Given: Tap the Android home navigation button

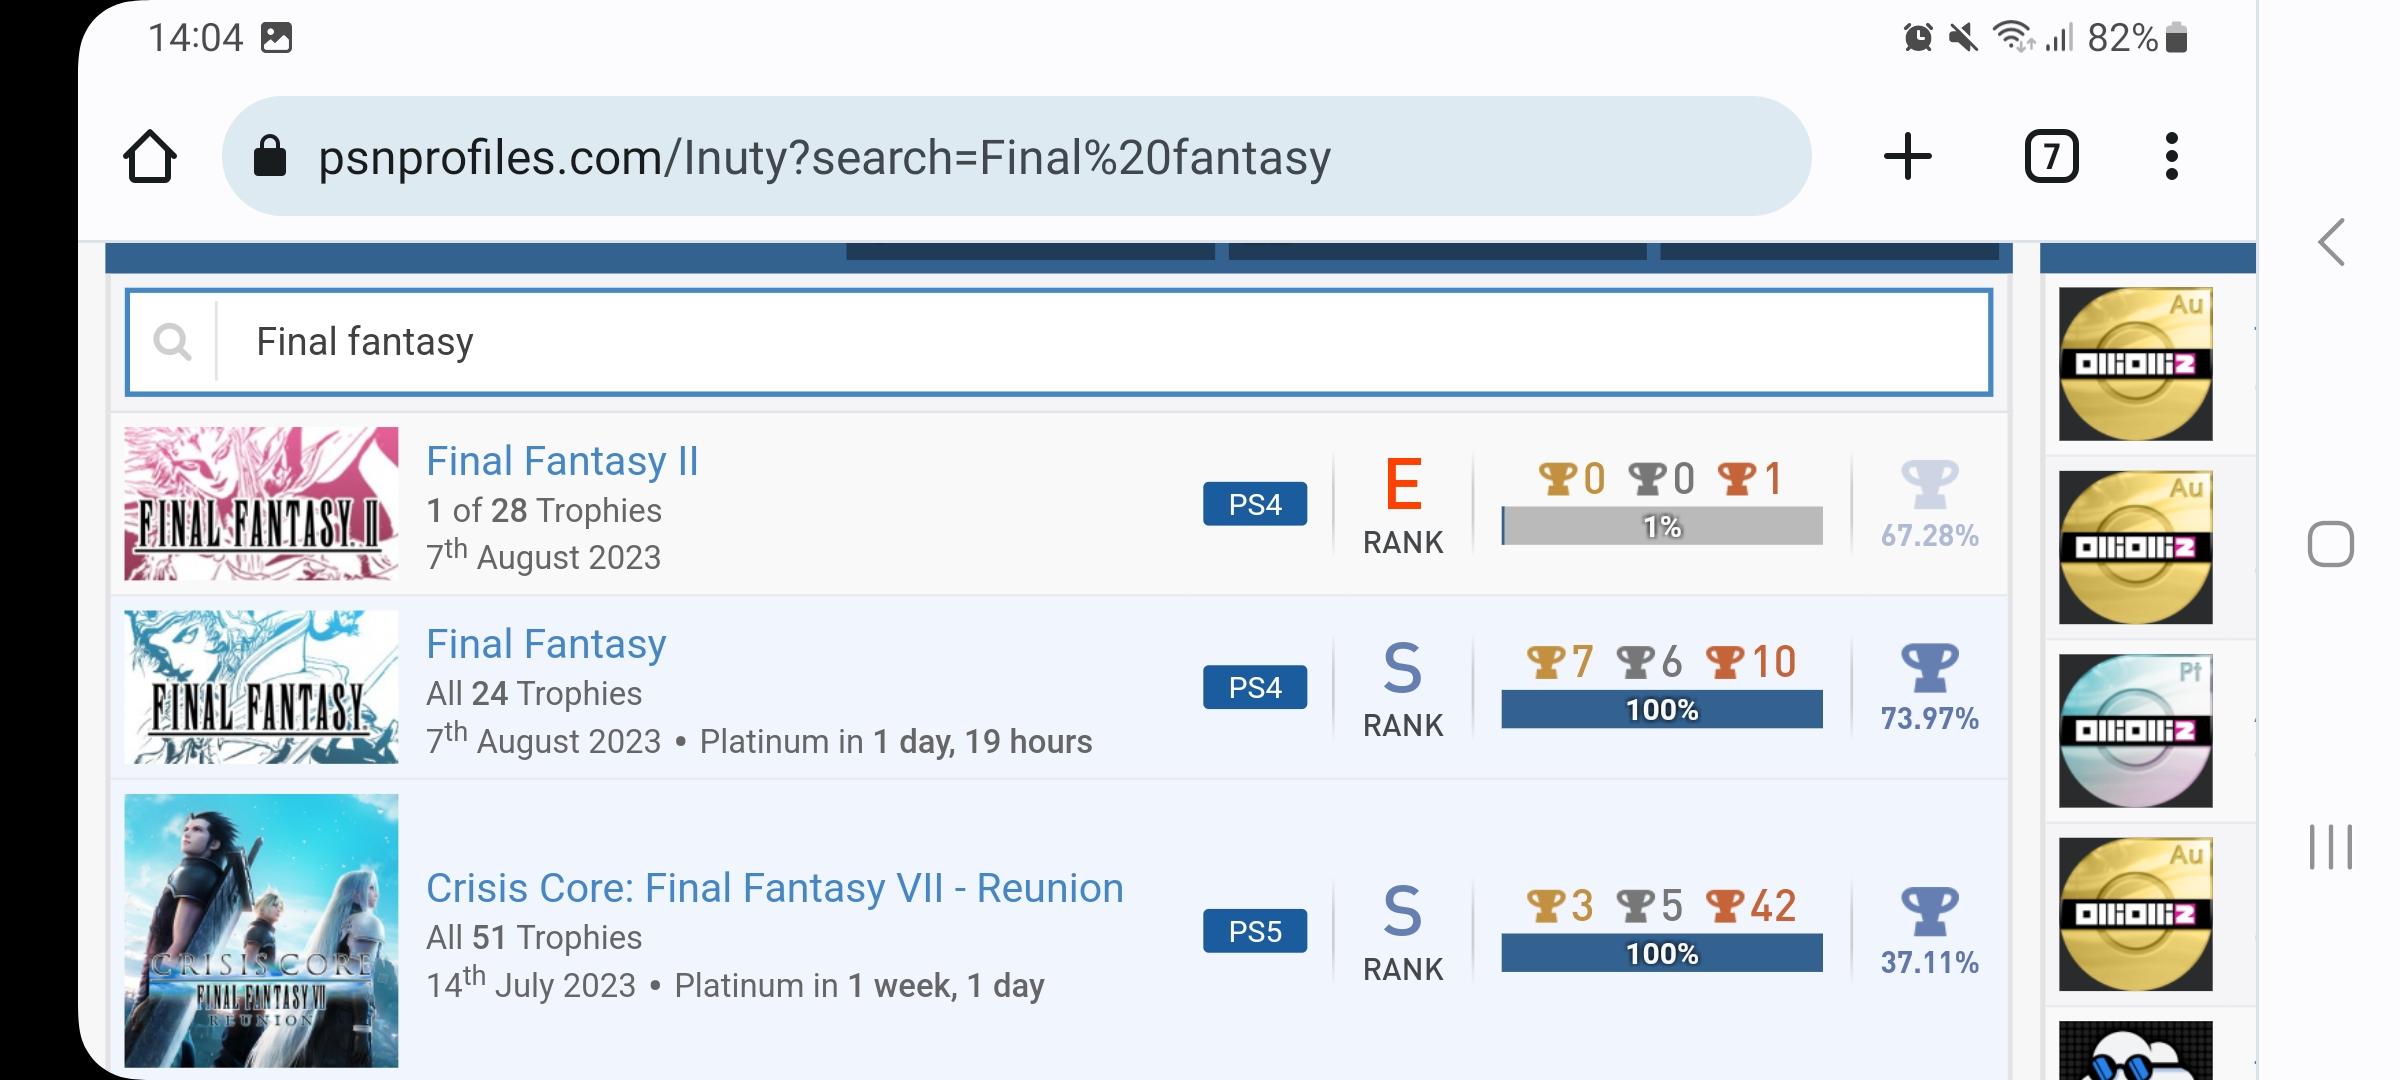Looking at the screenshot, I should point(2331,545).
